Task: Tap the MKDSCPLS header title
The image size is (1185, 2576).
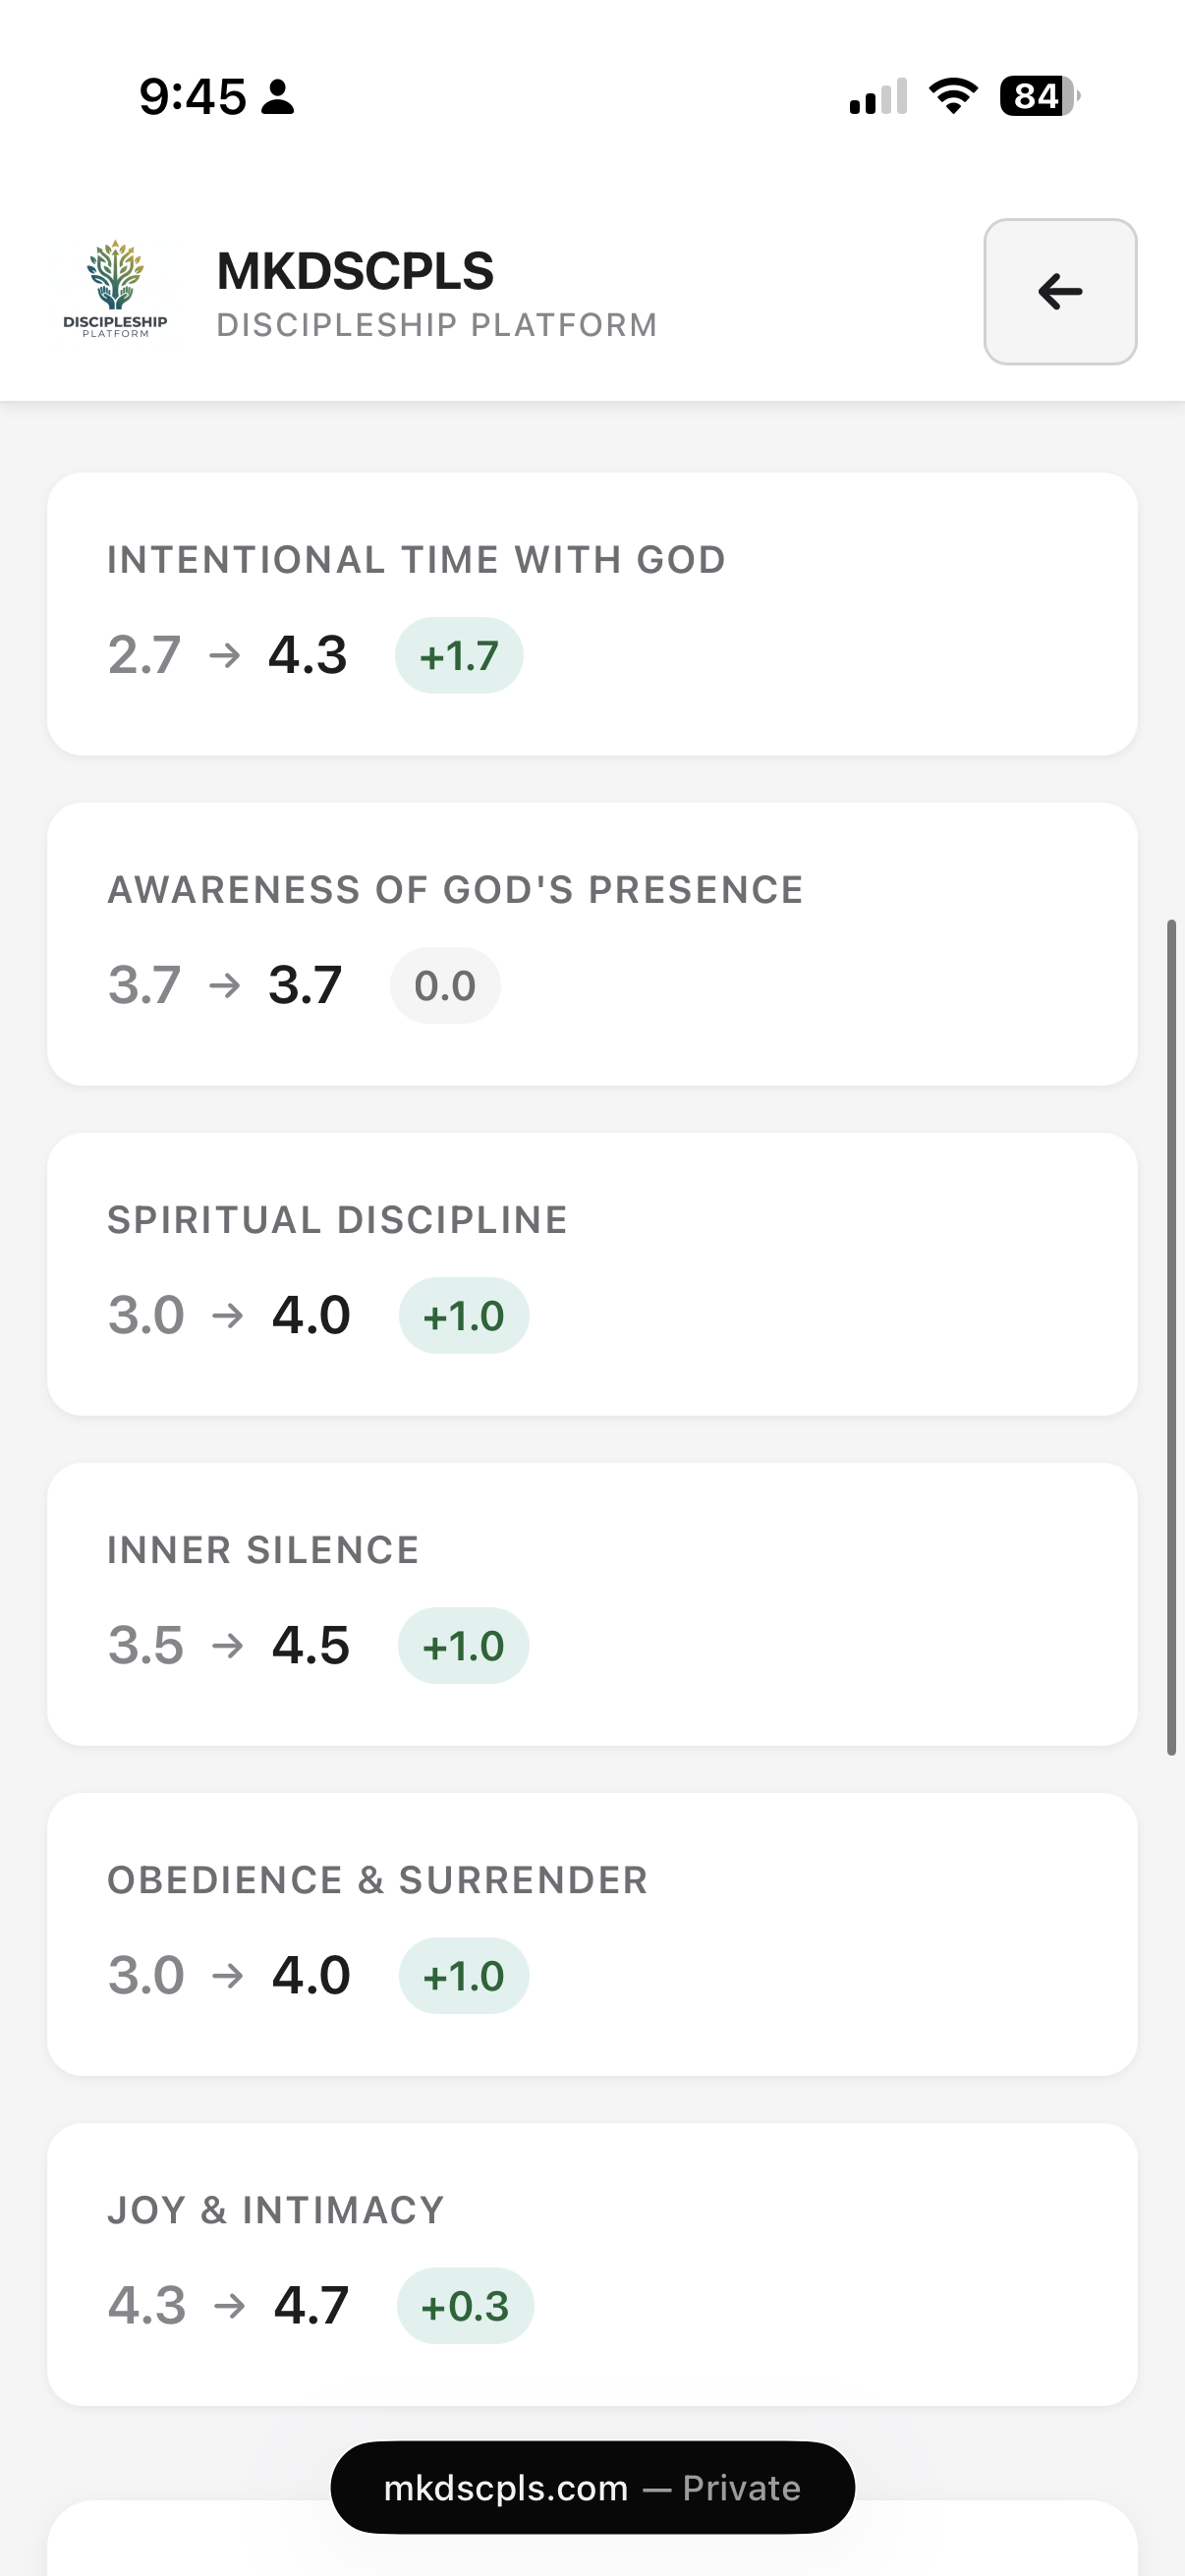Action: coord(356,269)
